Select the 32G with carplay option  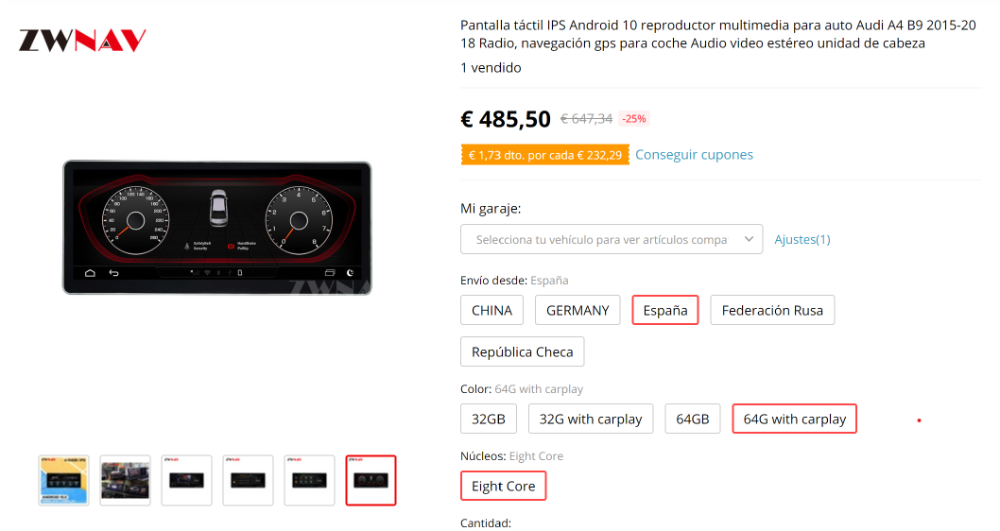[591, 419]
